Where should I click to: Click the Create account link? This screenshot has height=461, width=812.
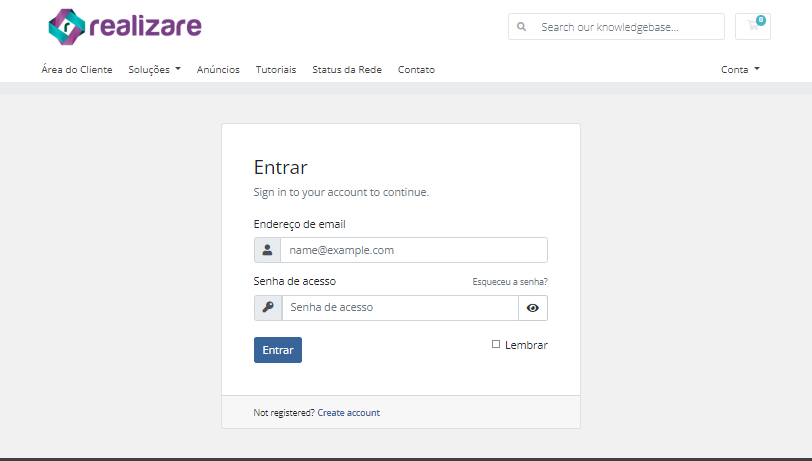pyautogui.click(x=349, y=413)
